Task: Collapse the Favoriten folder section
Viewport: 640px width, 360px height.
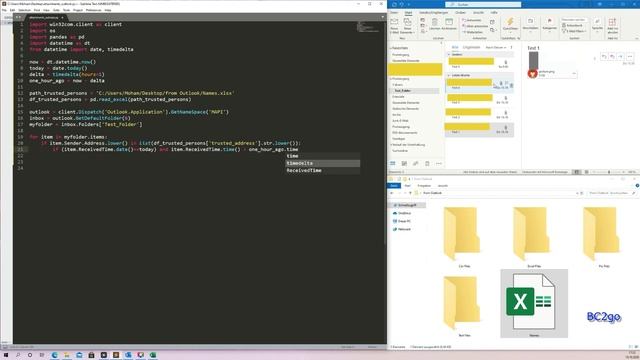Action: click(391, 48)
